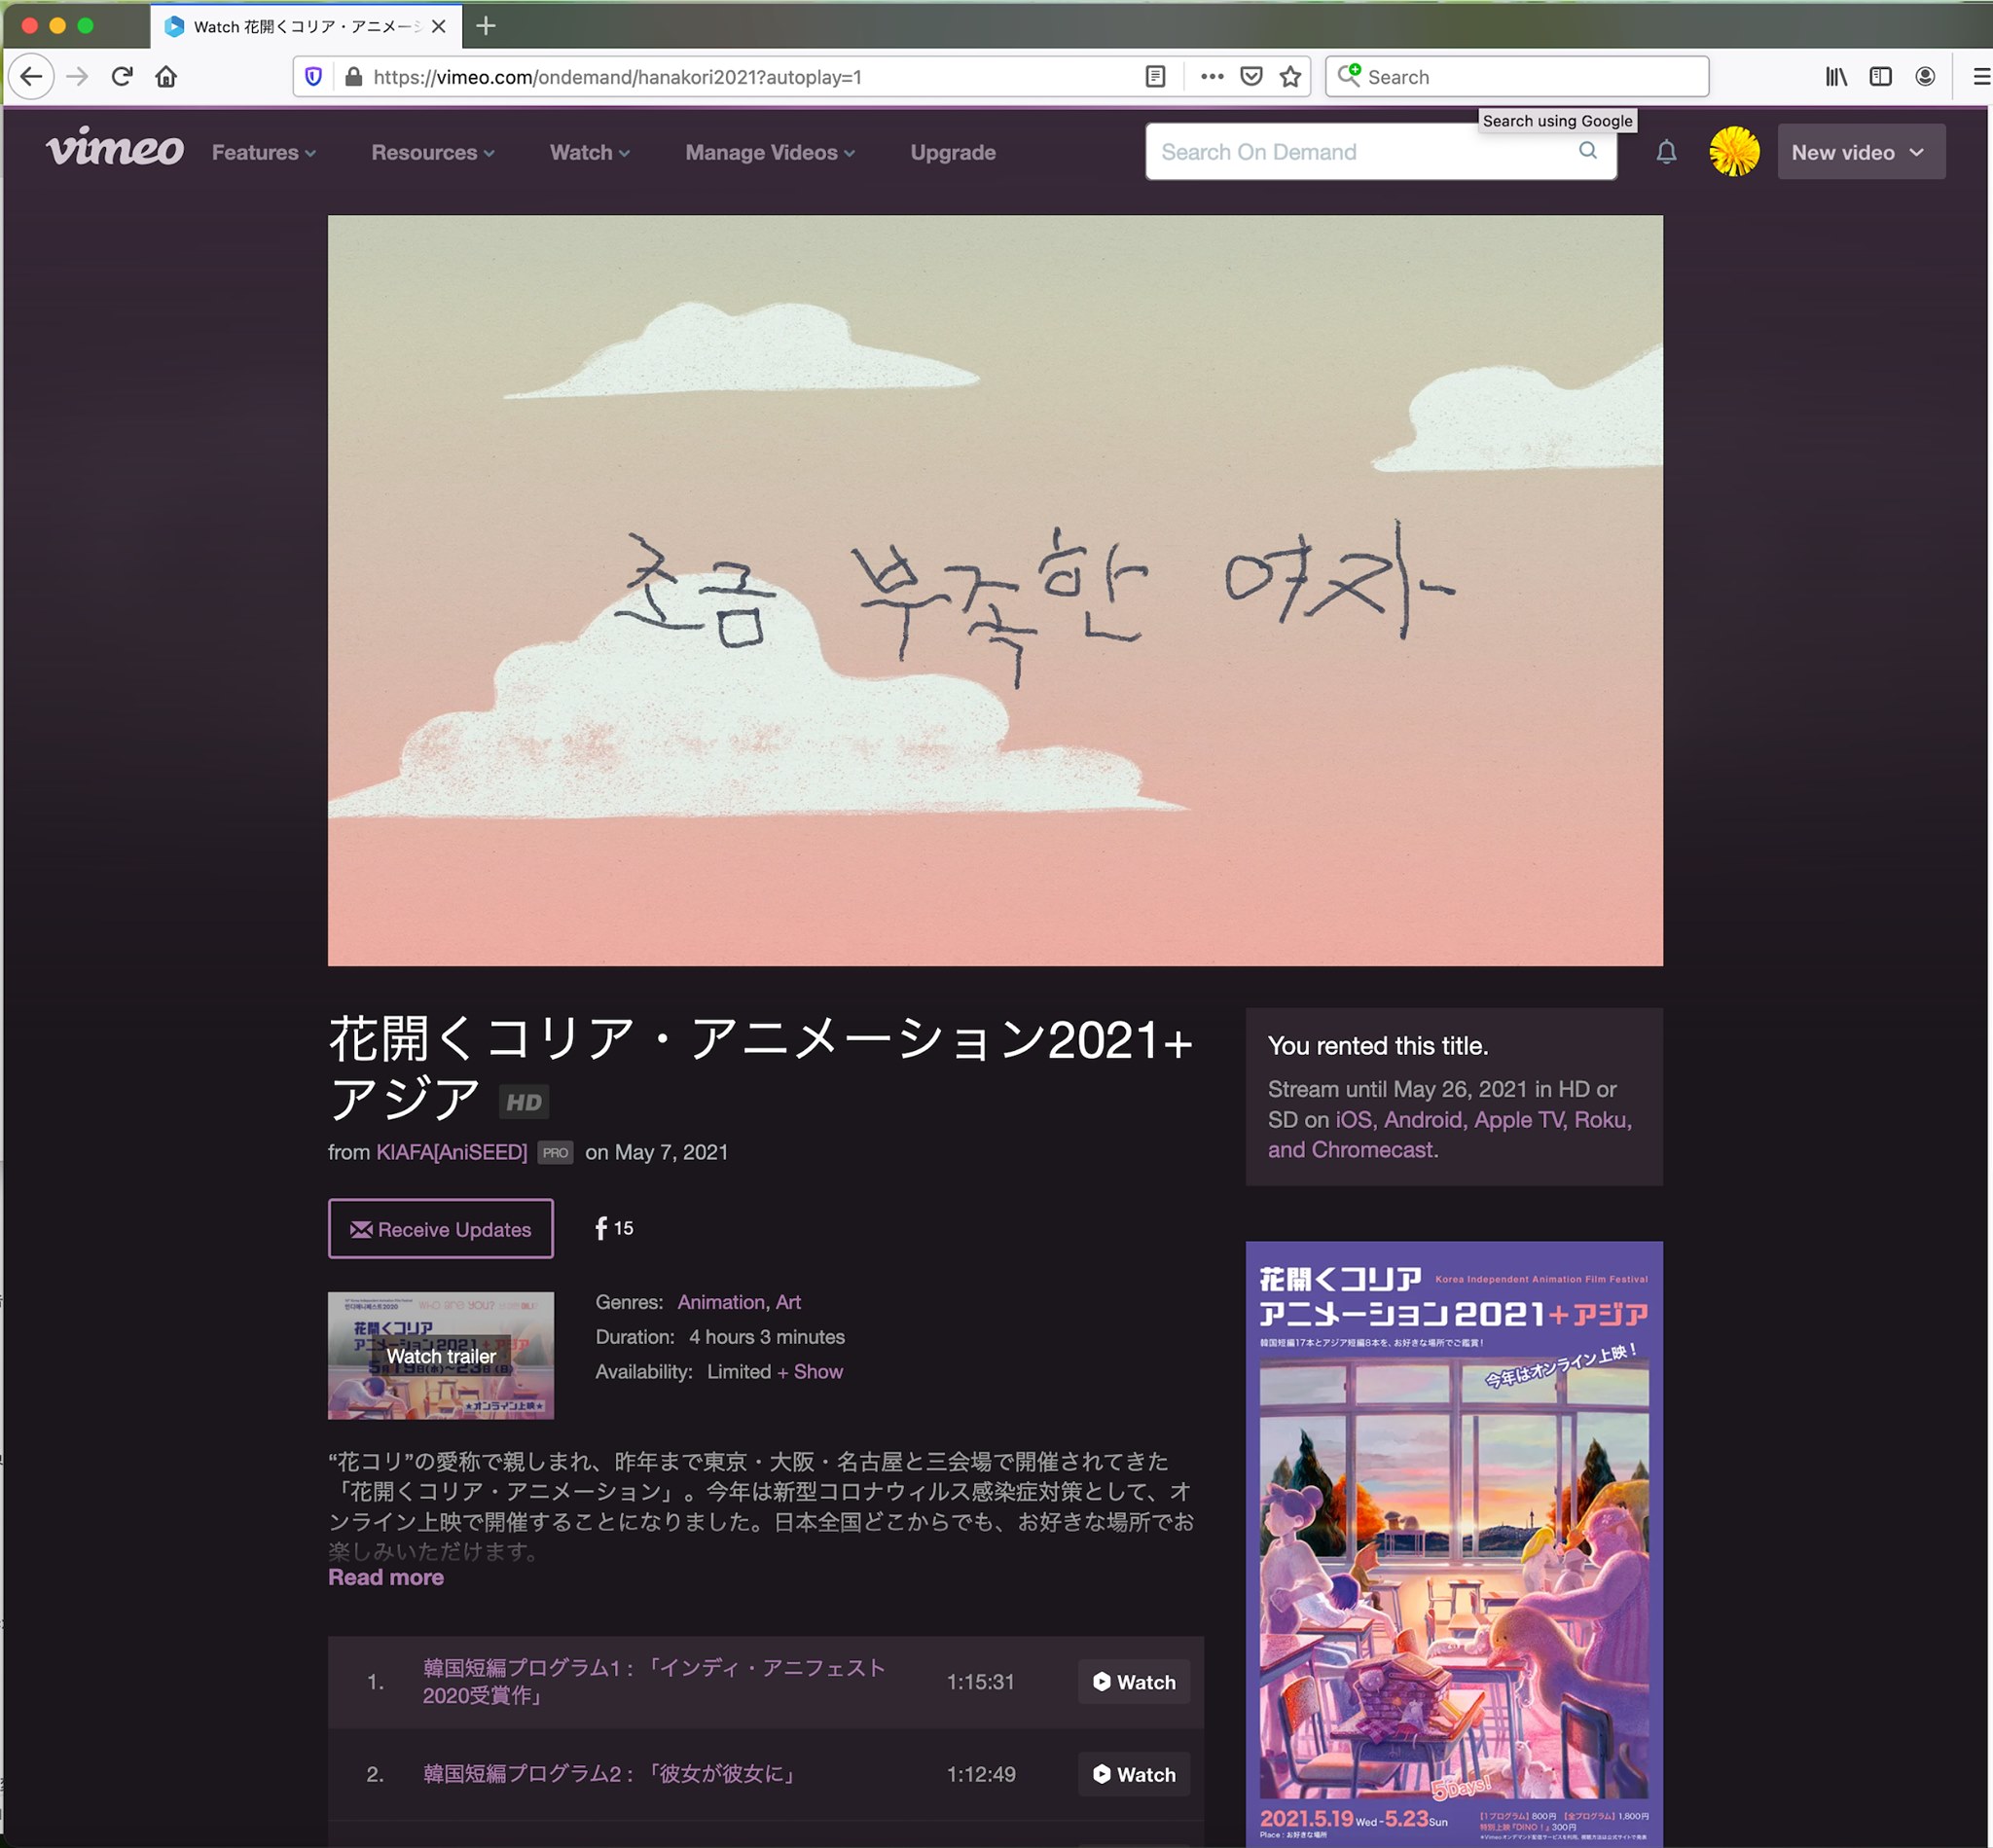Open the Animation genre link
Viewport: 1993px width, 1848px height.
(x=721, y=1302)
